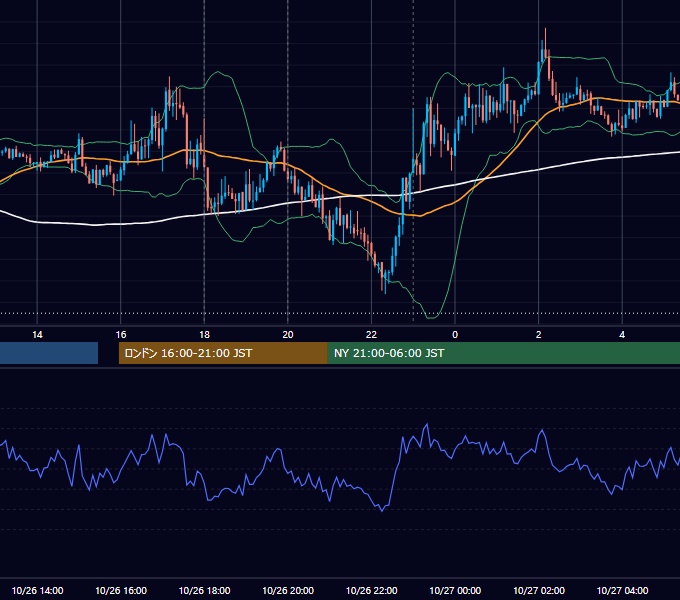Click the 10/27 00:00 date label
The width and height of the screenshot is (680, 600).
click(x=455, y=590)
